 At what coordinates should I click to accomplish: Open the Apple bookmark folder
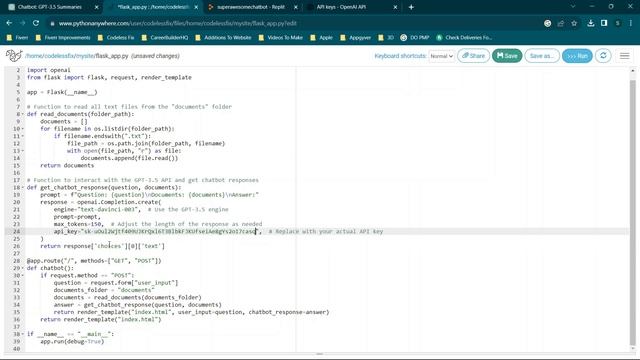tap(322, 38)
